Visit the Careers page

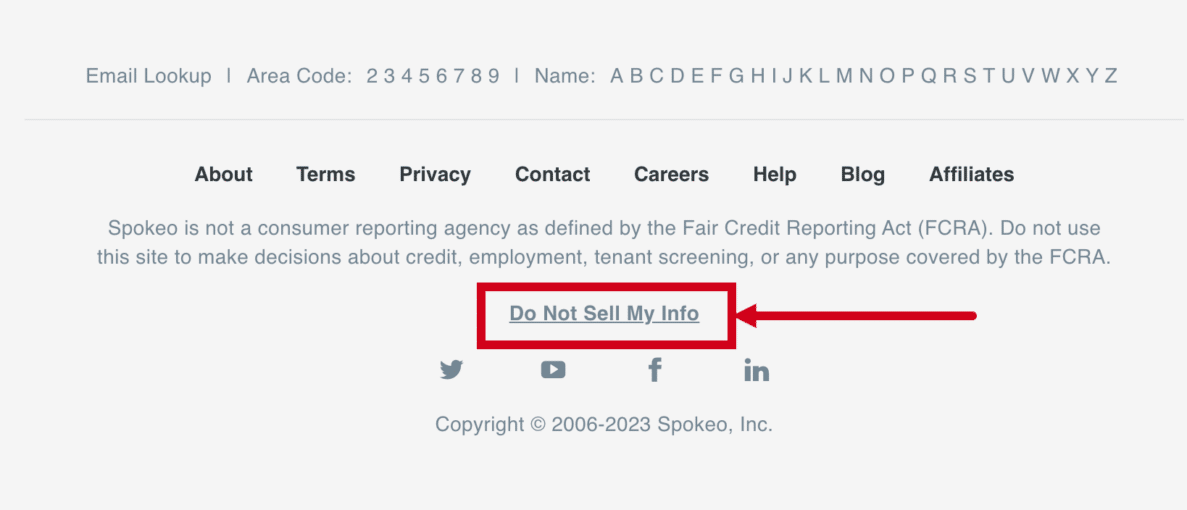click(671, 174)
